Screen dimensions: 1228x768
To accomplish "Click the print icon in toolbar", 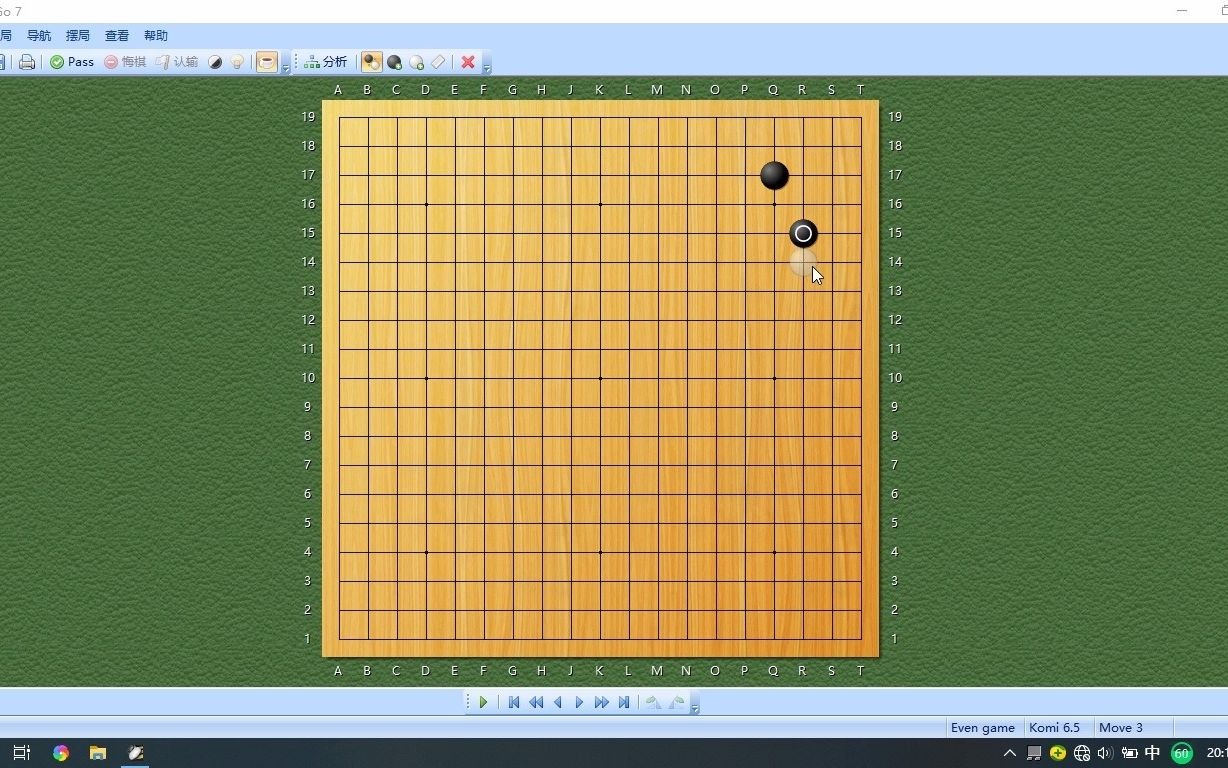I will [x=27, y=62].
